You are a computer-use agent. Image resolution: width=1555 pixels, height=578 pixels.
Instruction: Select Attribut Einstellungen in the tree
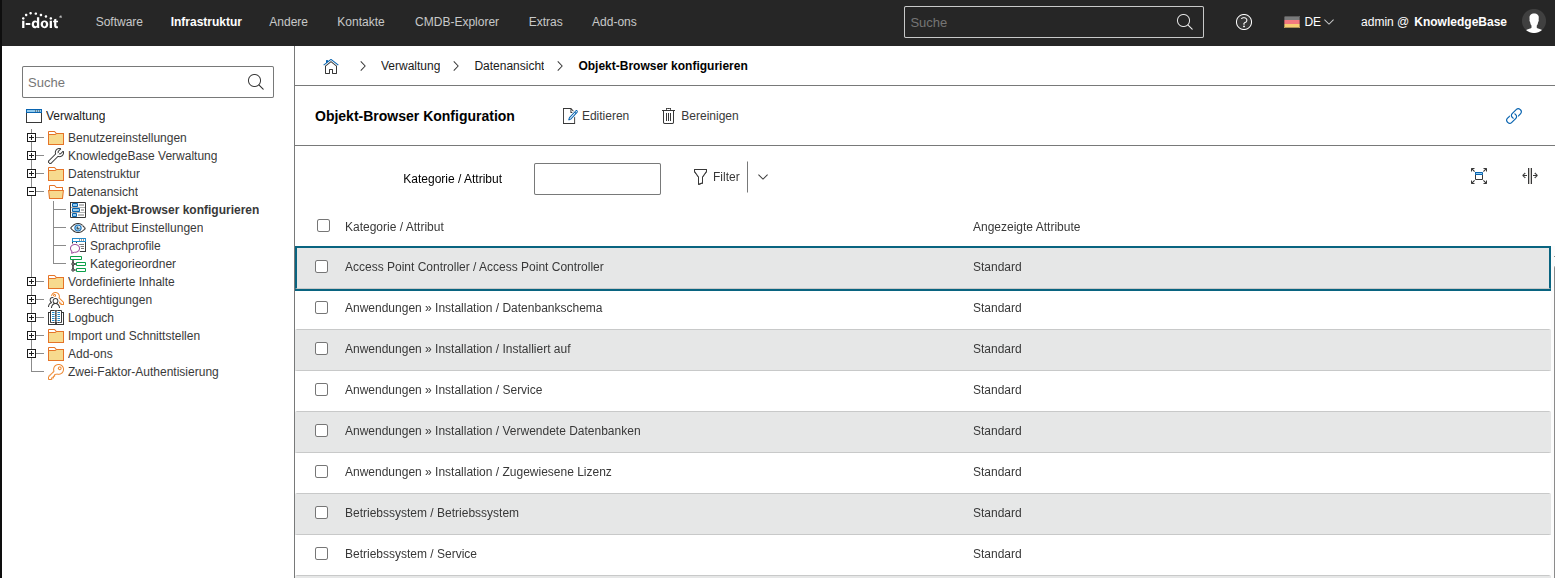click(x=146, y=228)
